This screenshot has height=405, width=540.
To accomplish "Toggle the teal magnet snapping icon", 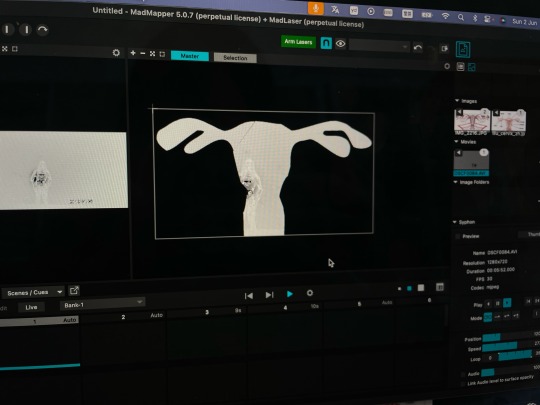I will tap(326, 43).
